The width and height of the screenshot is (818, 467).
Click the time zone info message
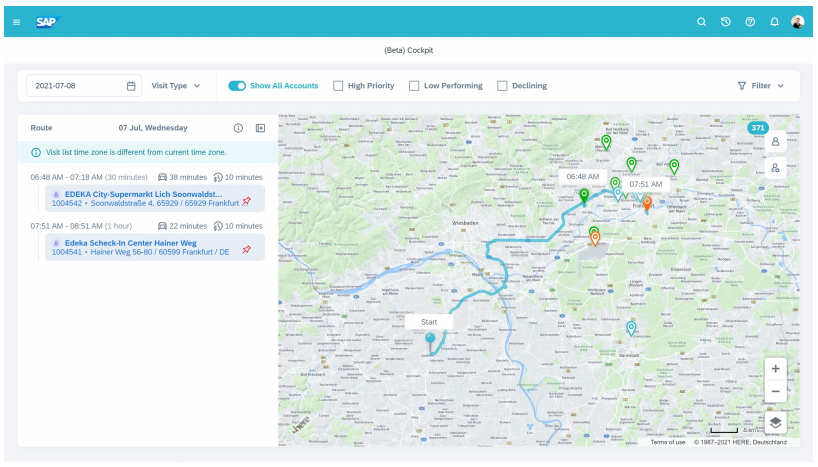(136, 152)
